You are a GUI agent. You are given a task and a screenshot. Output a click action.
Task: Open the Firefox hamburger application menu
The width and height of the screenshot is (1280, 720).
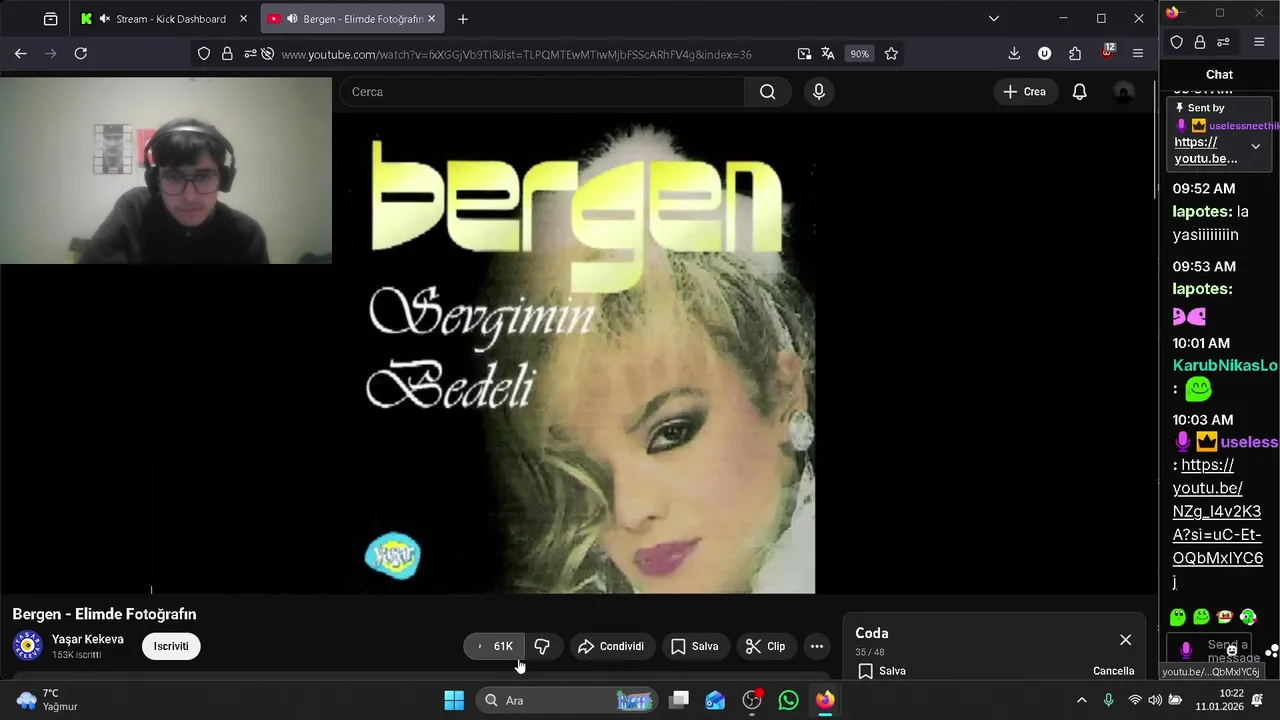click(x=1138, y=54)
